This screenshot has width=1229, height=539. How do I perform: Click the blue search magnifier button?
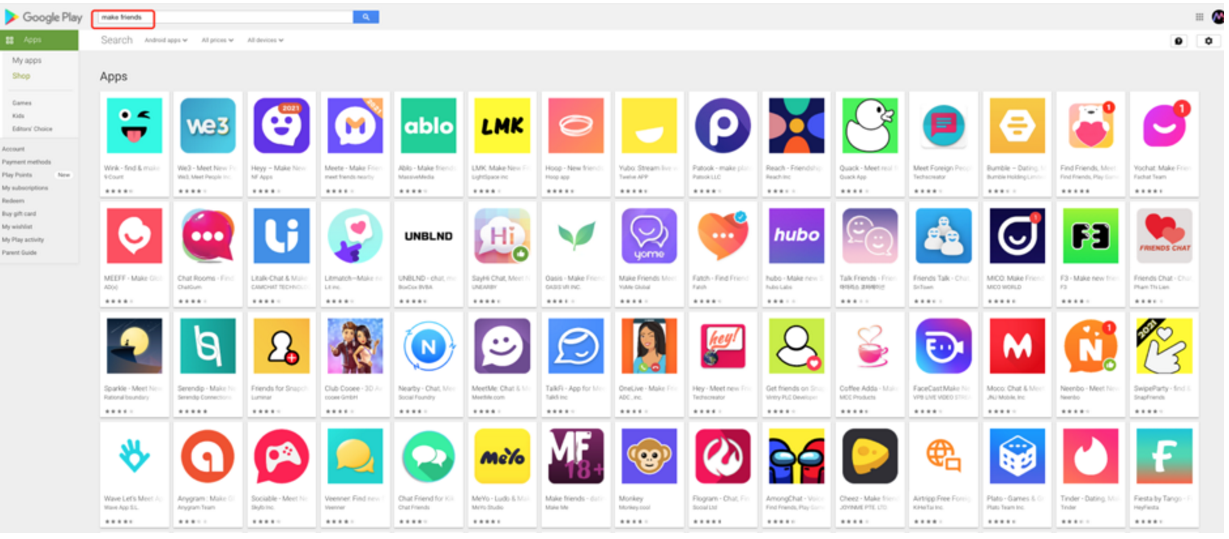366,17
